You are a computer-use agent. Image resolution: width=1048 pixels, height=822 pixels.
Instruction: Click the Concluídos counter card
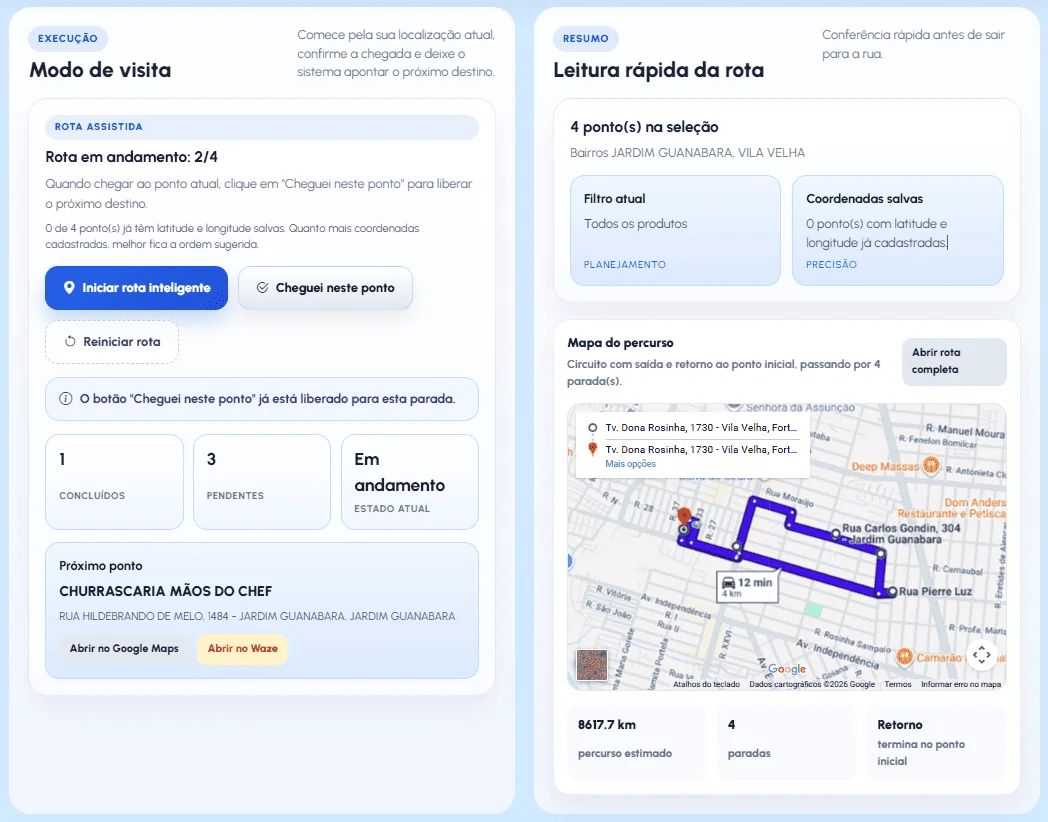114,482
